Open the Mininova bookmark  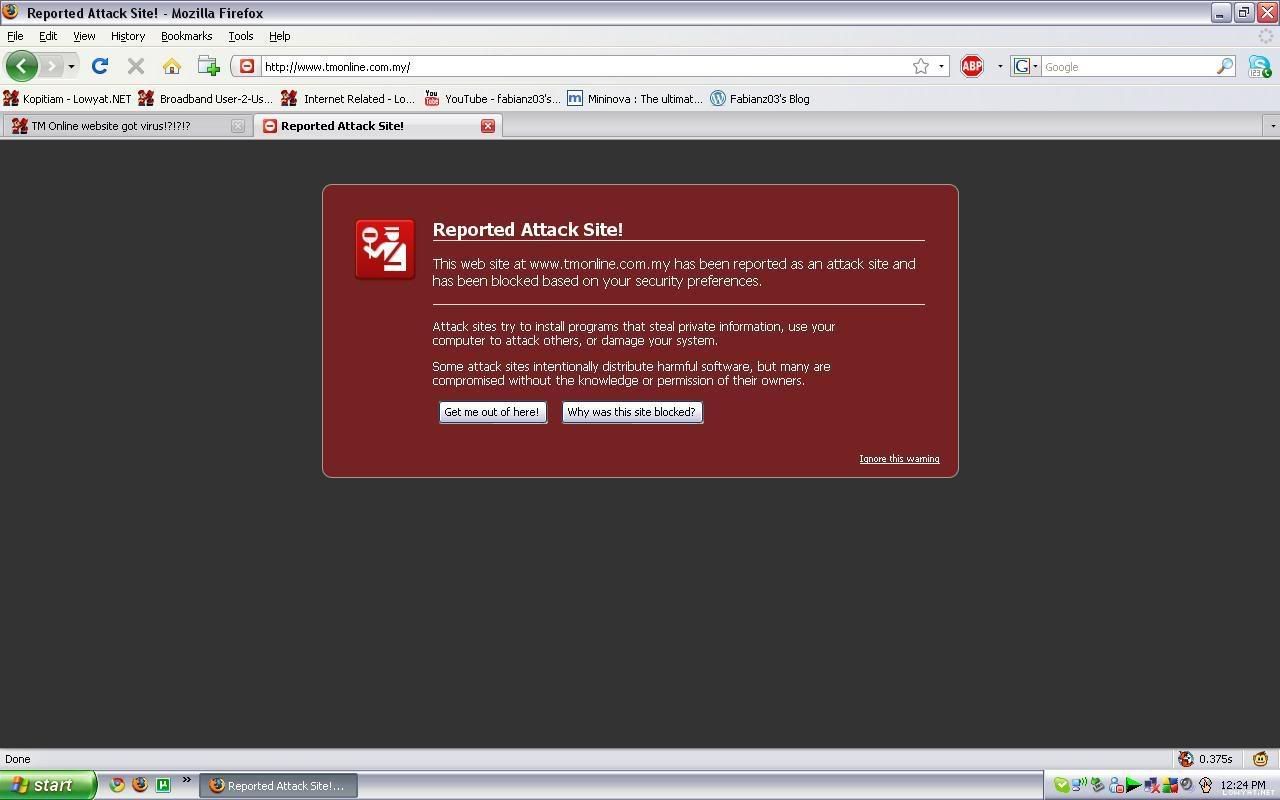pyautogui.click(x=635, y=98)
